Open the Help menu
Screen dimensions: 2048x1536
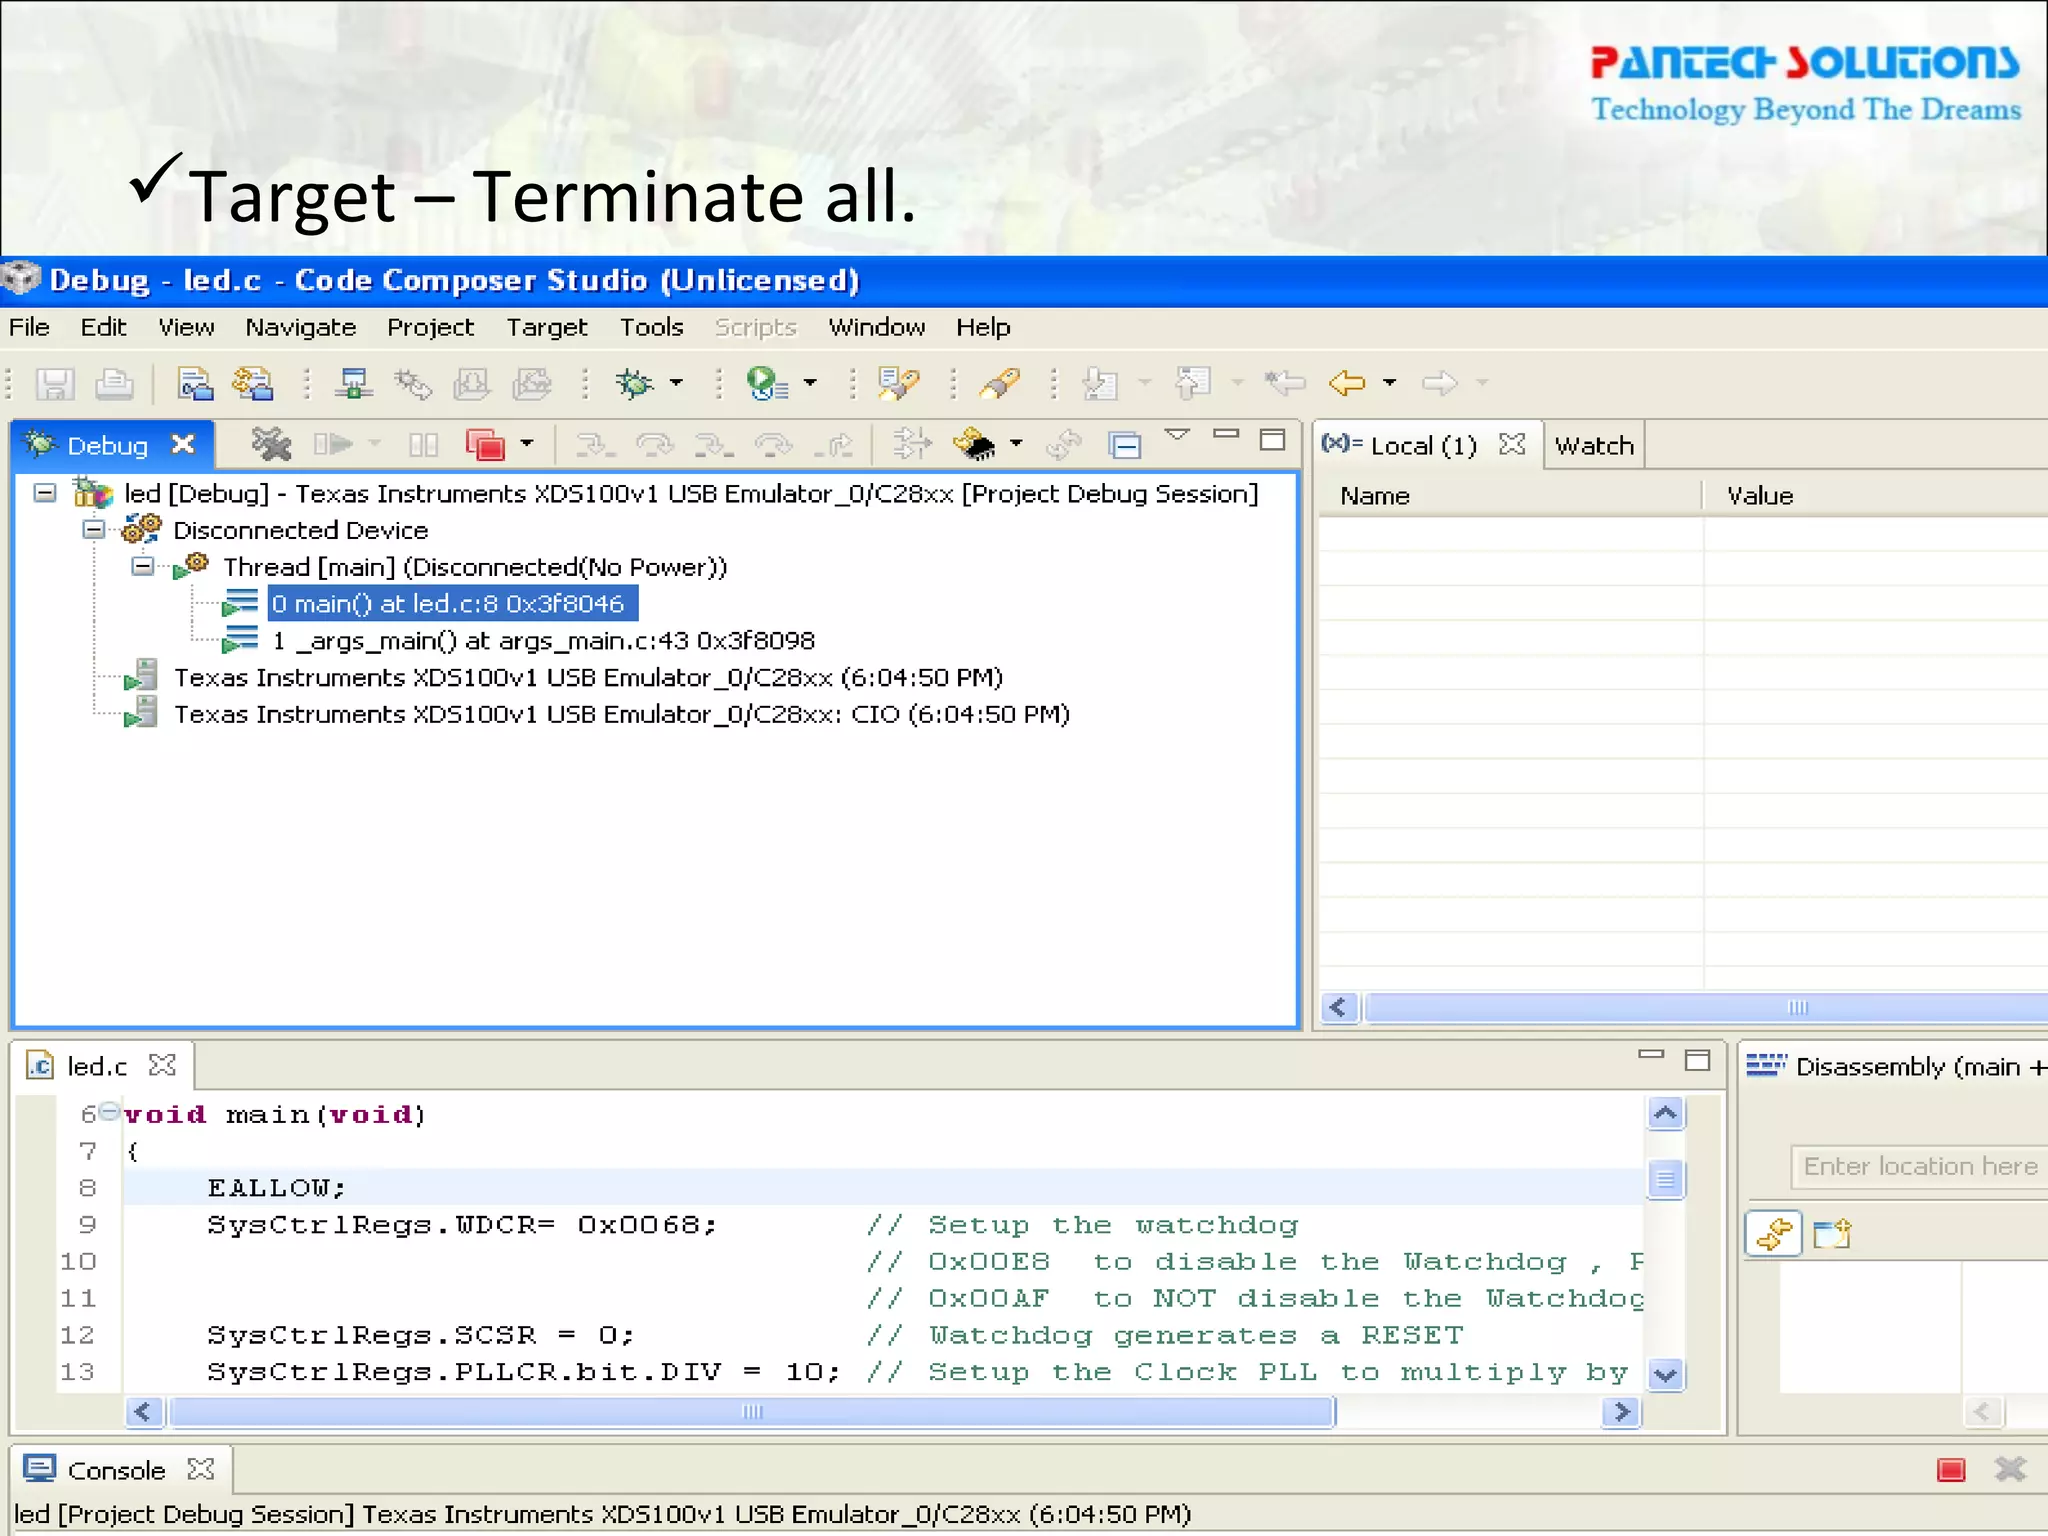(x=983, y=327)
